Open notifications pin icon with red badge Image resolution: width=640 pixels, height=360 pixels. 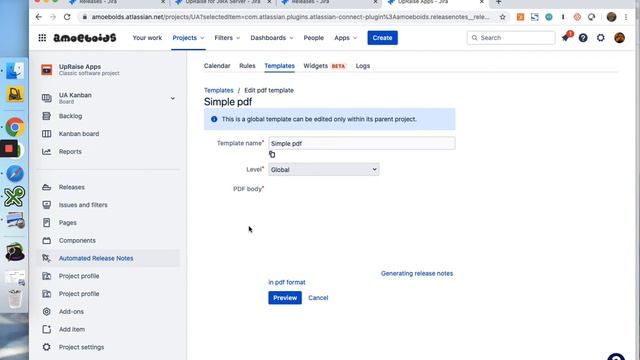click(566, 38)
